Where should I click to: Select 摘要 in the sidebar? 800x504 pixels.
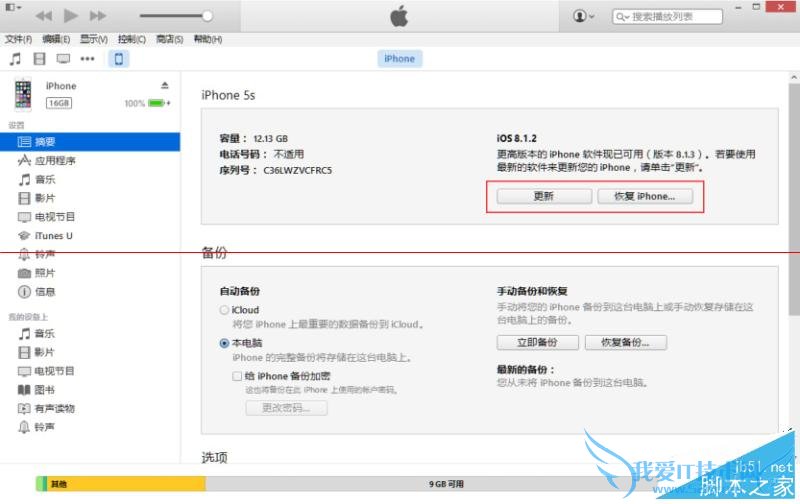tap(90, 142)
